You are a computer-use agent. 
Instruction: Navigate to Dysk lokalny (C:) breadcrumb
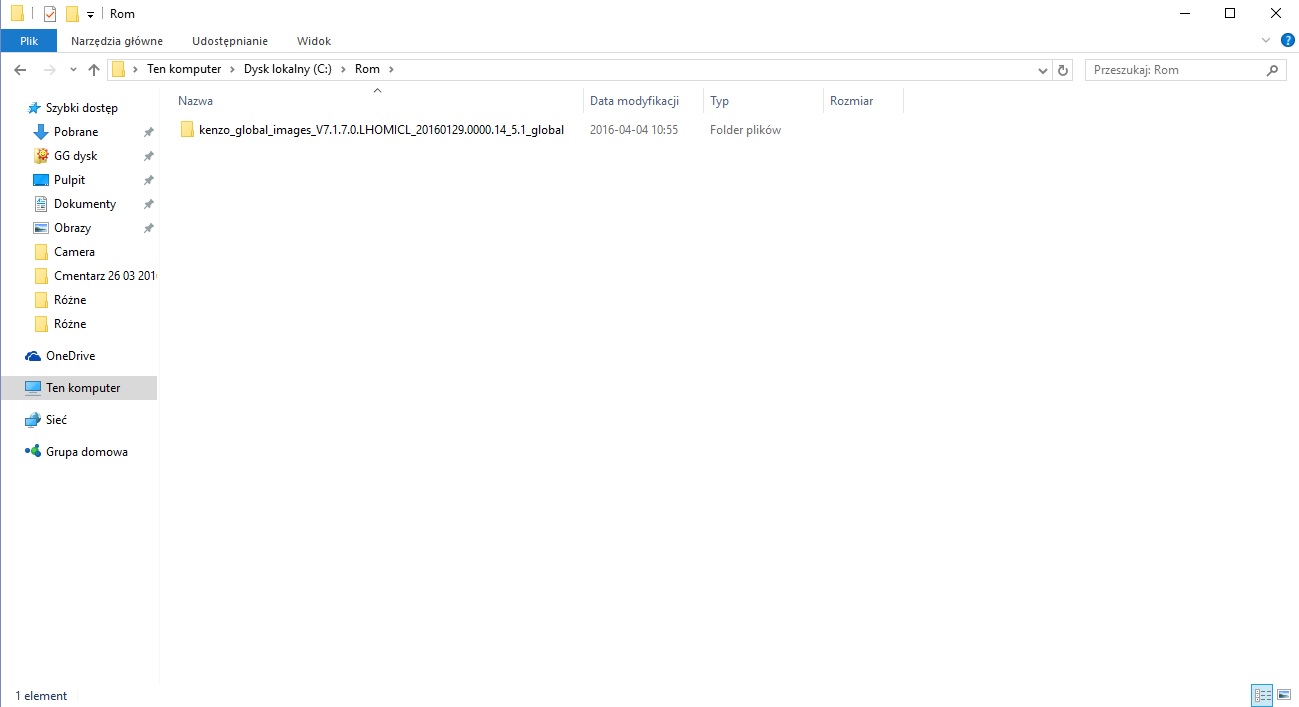pyautogui.click(x=287, y=69)
